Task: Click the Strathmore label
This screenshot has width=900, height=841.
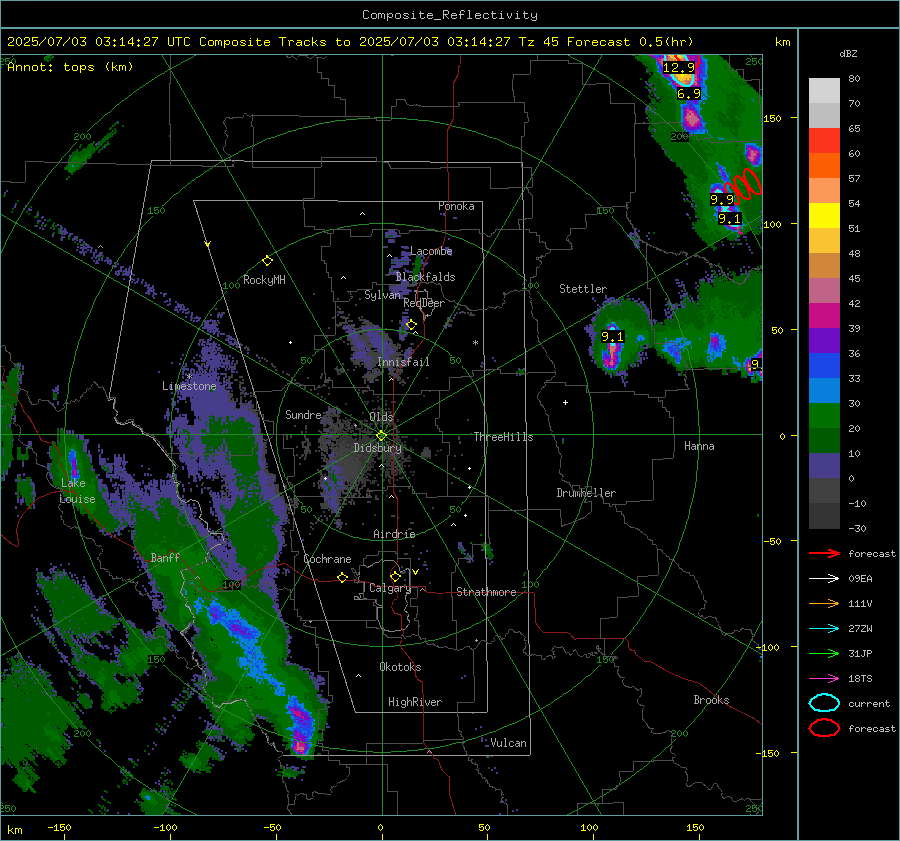Action: tap(487, 592)
